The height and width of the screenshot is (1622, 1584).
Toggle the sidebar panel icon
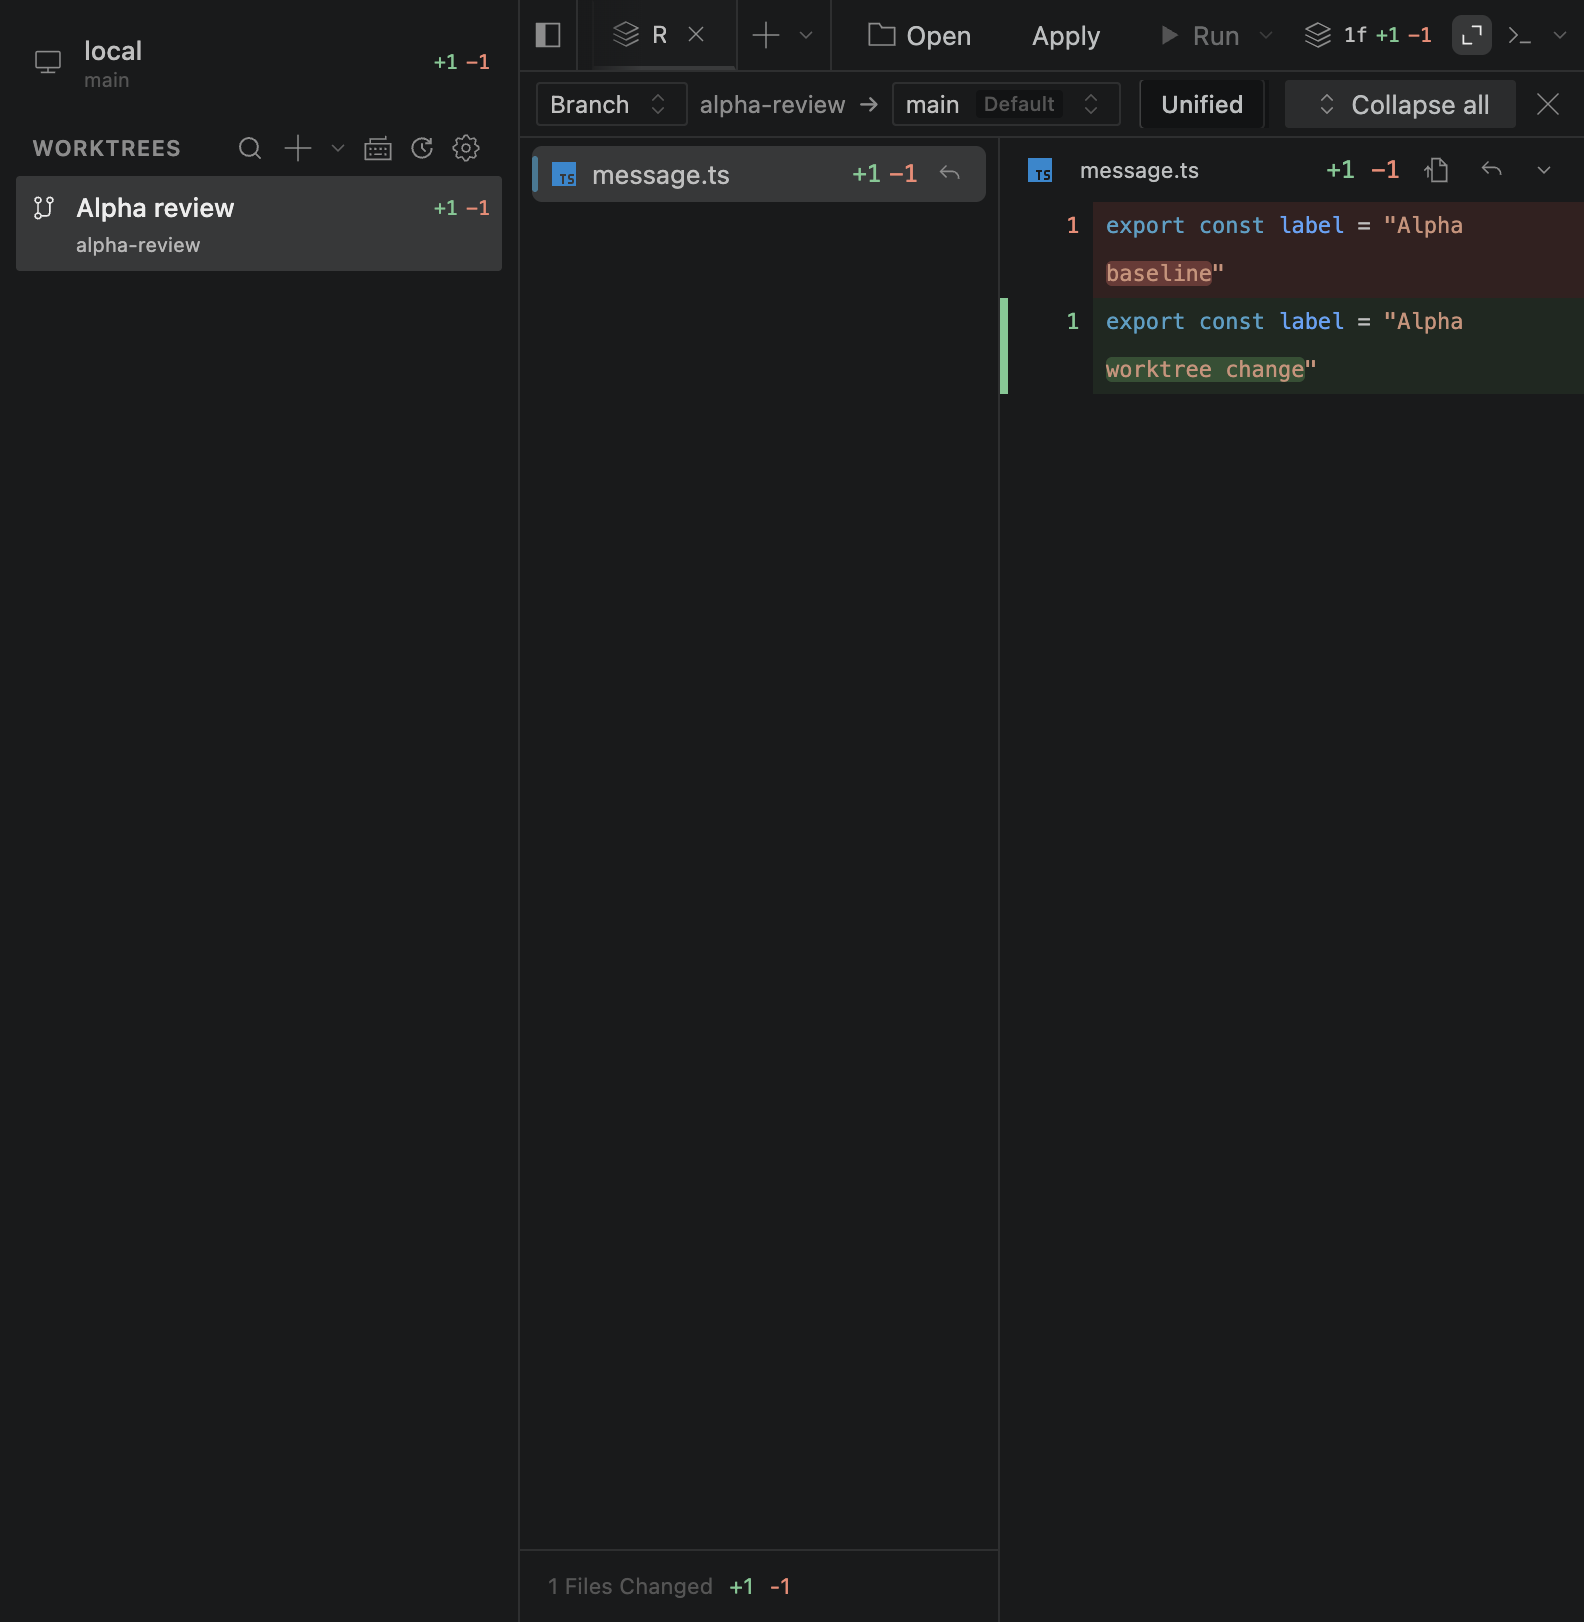(548, 35)
